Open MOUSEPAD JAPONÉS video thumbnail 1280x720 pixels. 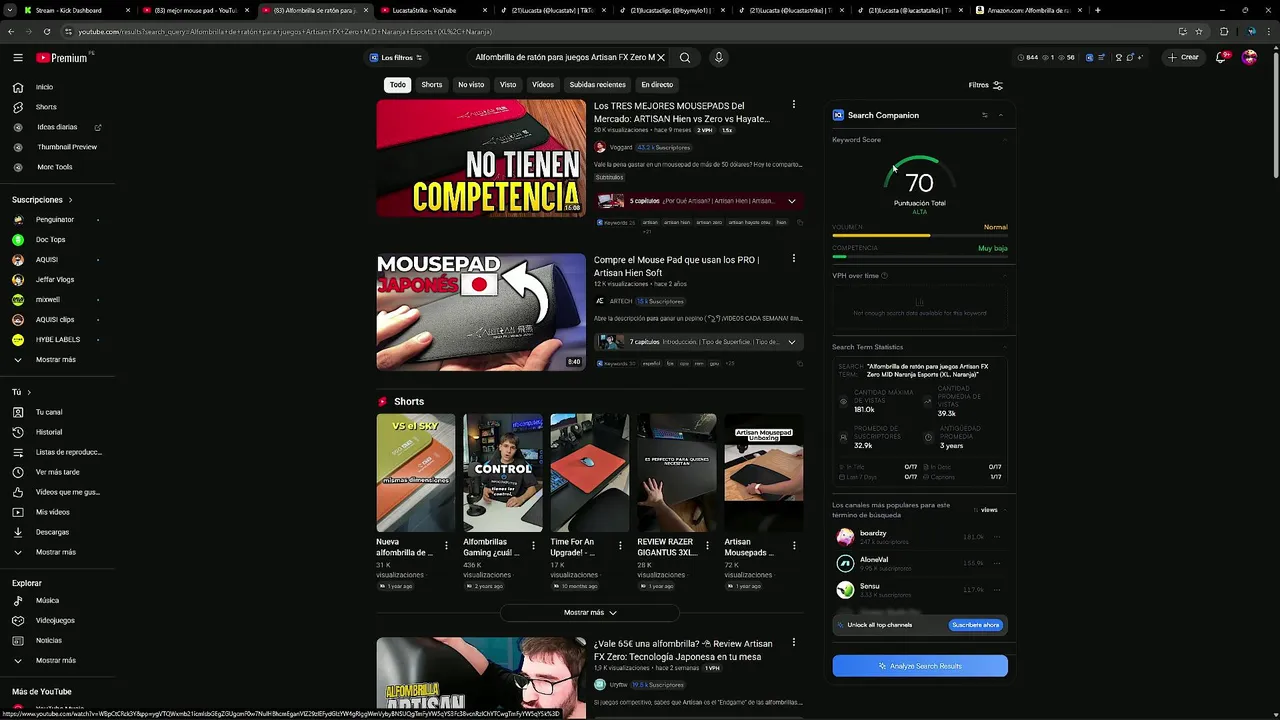(x=481, y=312)
